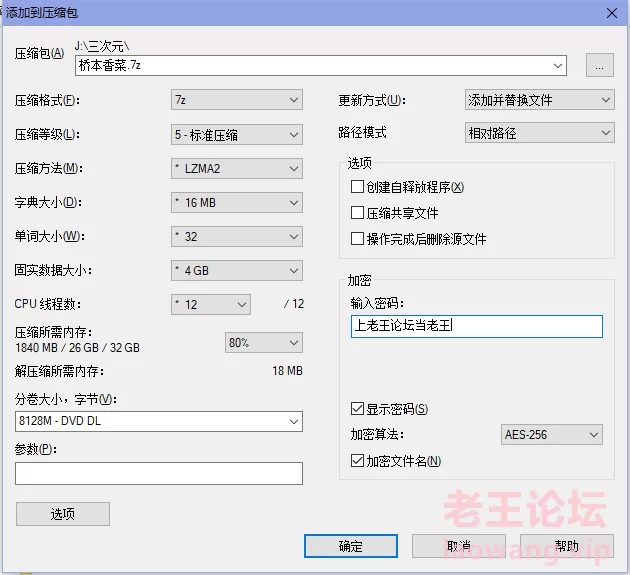Open the 加密算法 AES-256 dropdown
The width and height of the screenshot is (630, 575).
click(552, 434)
